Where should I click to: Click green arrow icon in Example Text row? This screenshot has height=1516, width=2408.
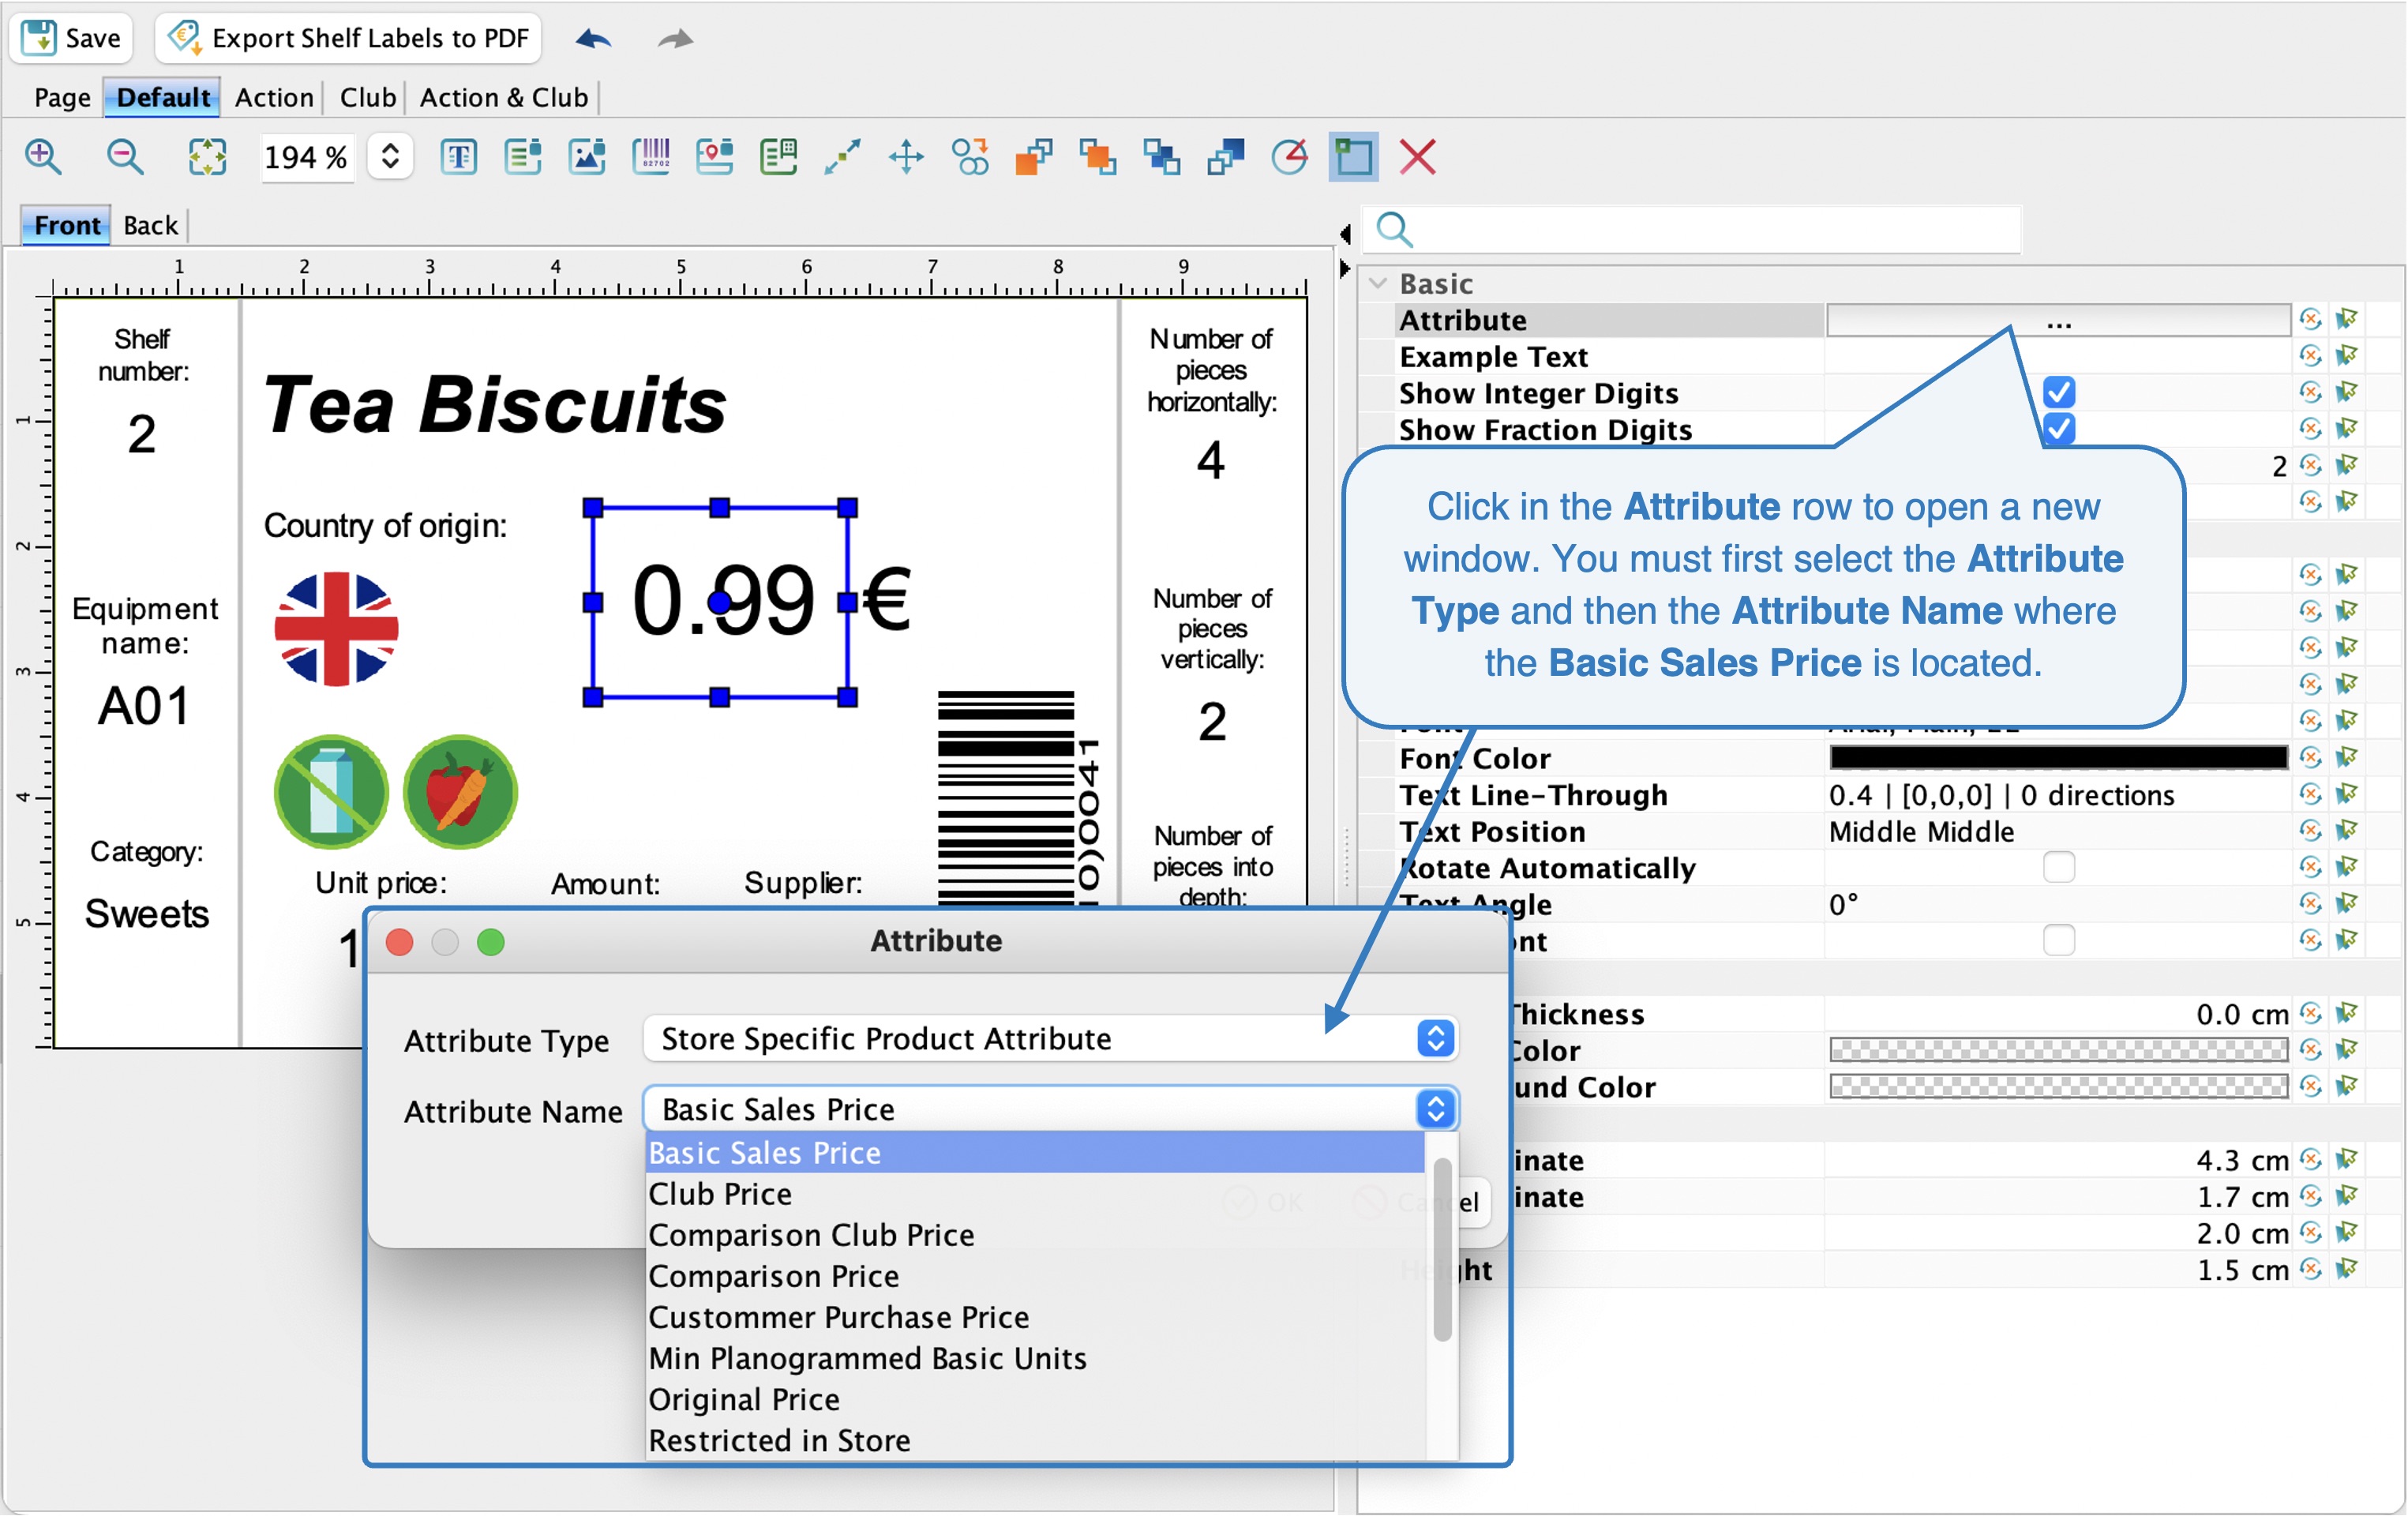click(2347, 356)
